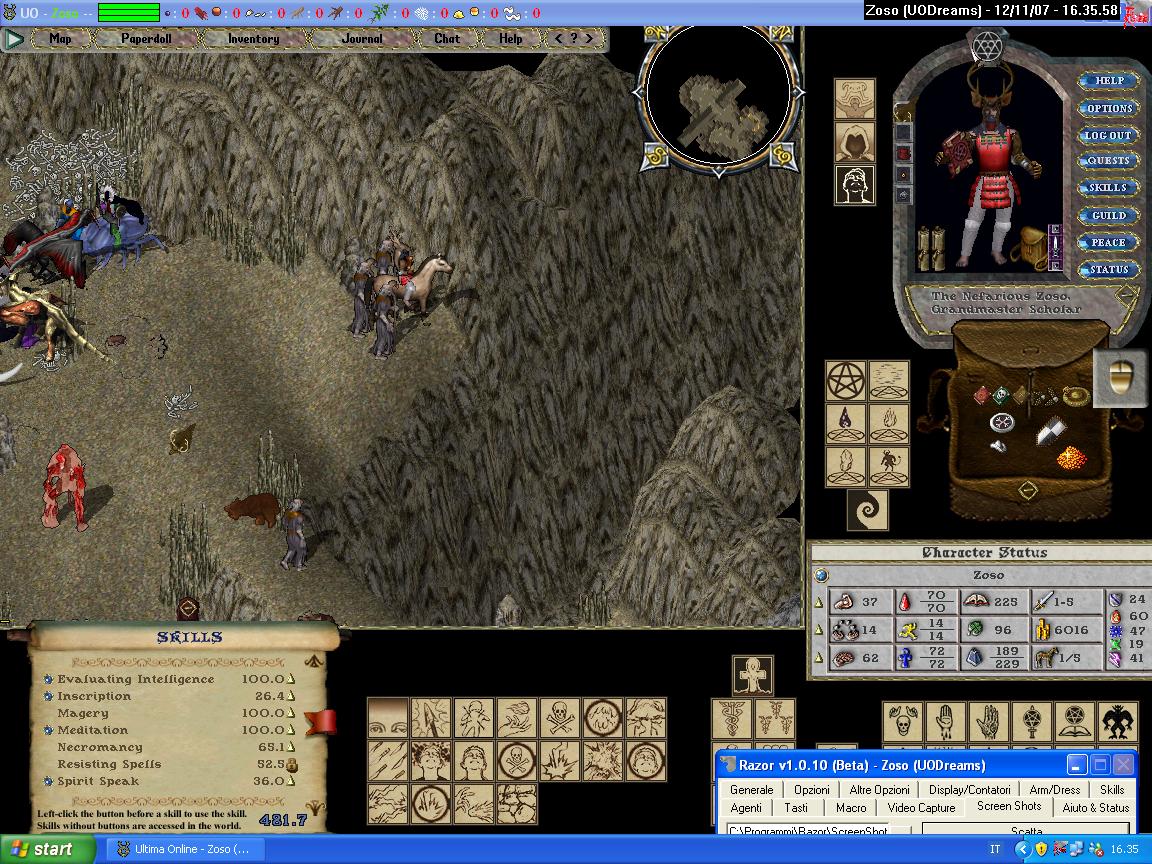Image resolution: width=1152 pixels, height=864 pixels.
Task: Click the IT language indicator in the tray
Action: [x=995, y=849]
